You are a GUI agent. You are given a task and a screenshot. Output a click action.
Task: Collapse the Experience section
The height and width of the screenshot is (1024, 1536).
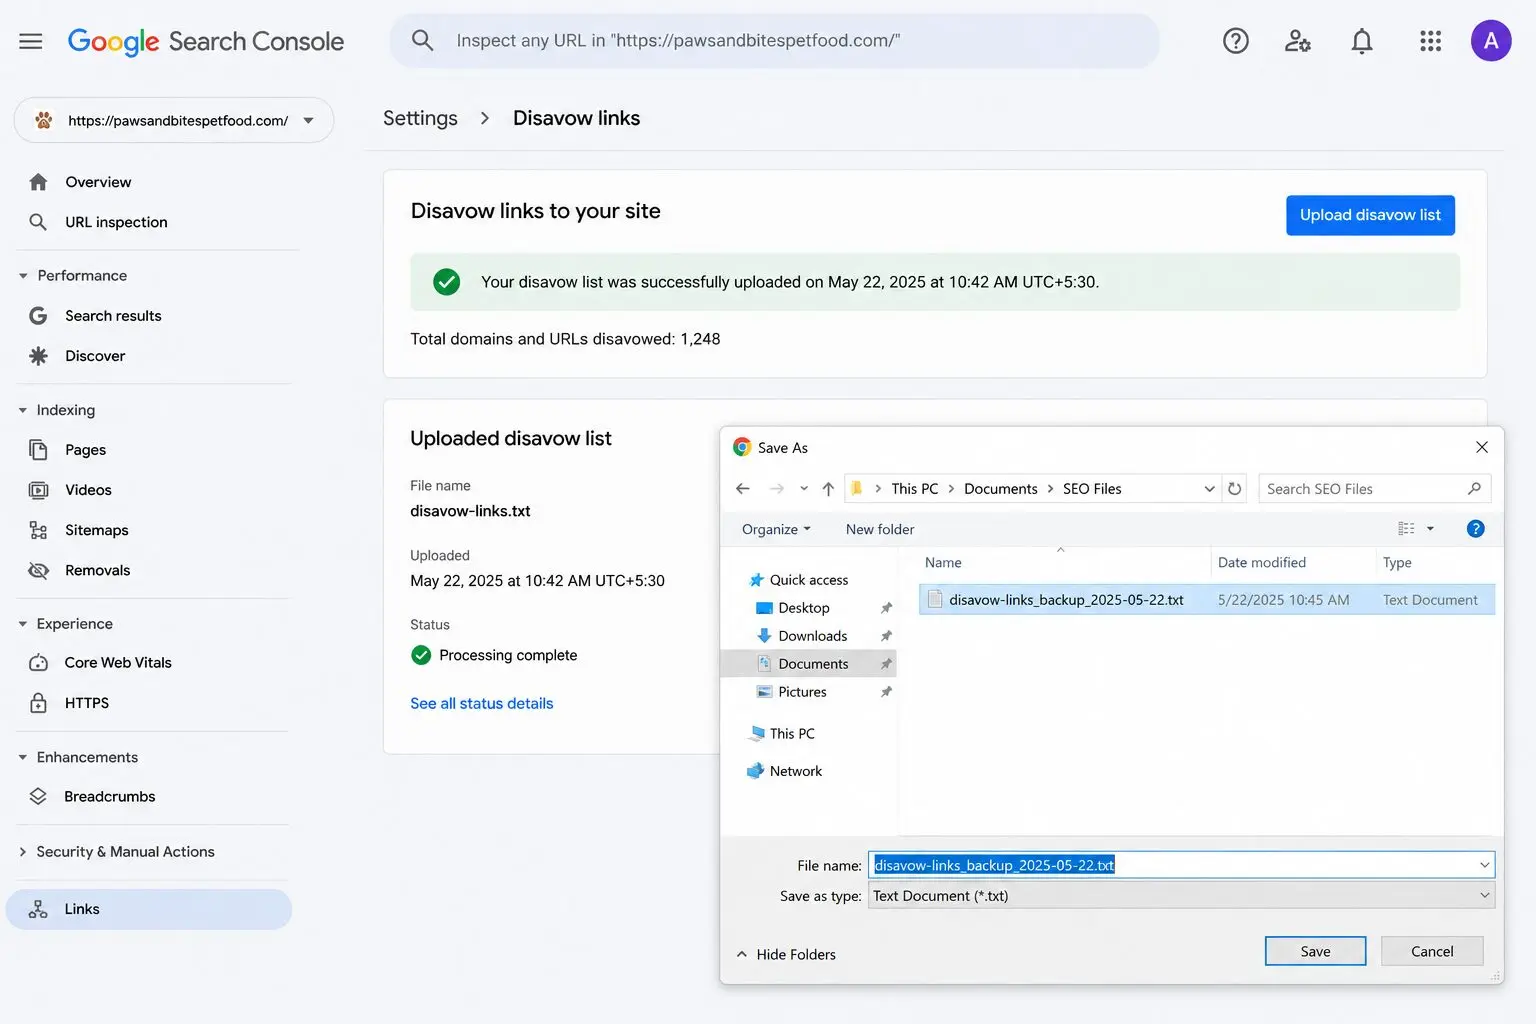pos(23,624)
